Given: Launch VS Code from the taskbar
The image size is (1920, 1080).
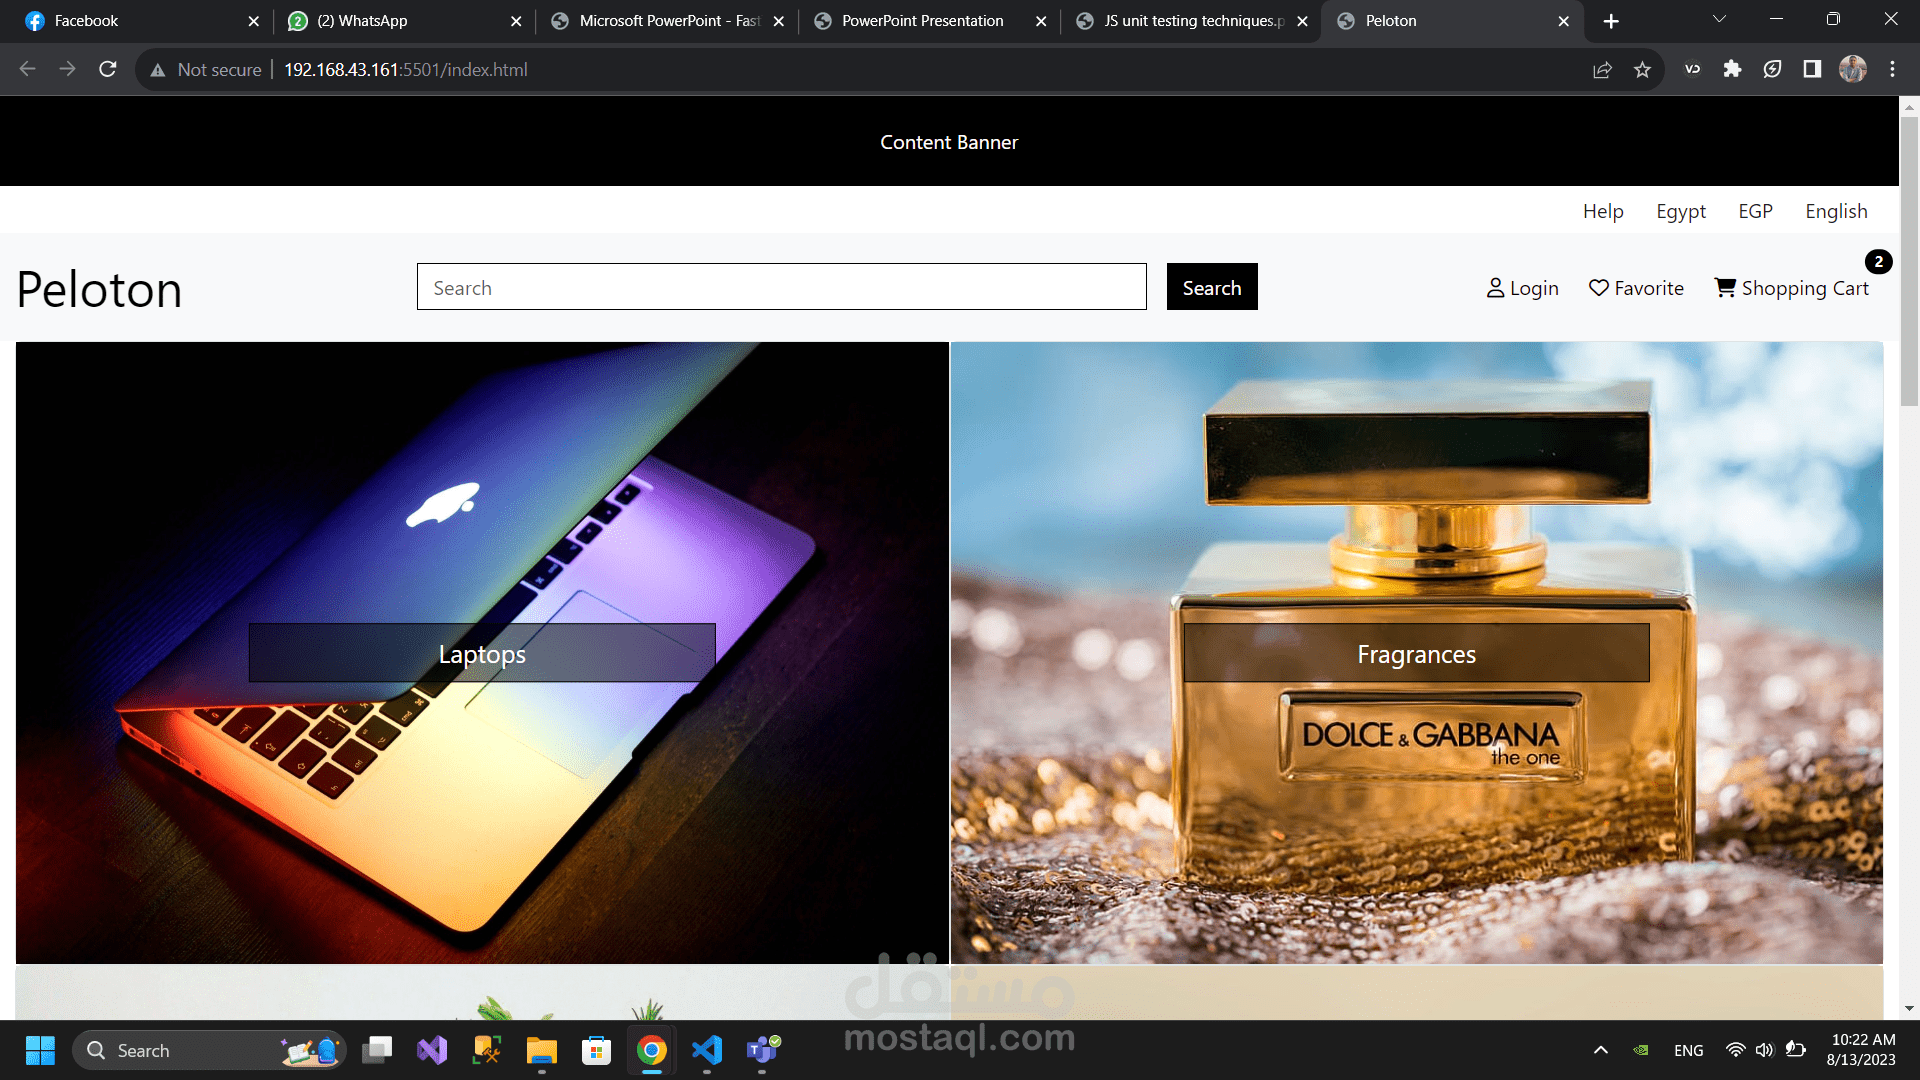Looking at the screenshot, I should [707, 1050].
